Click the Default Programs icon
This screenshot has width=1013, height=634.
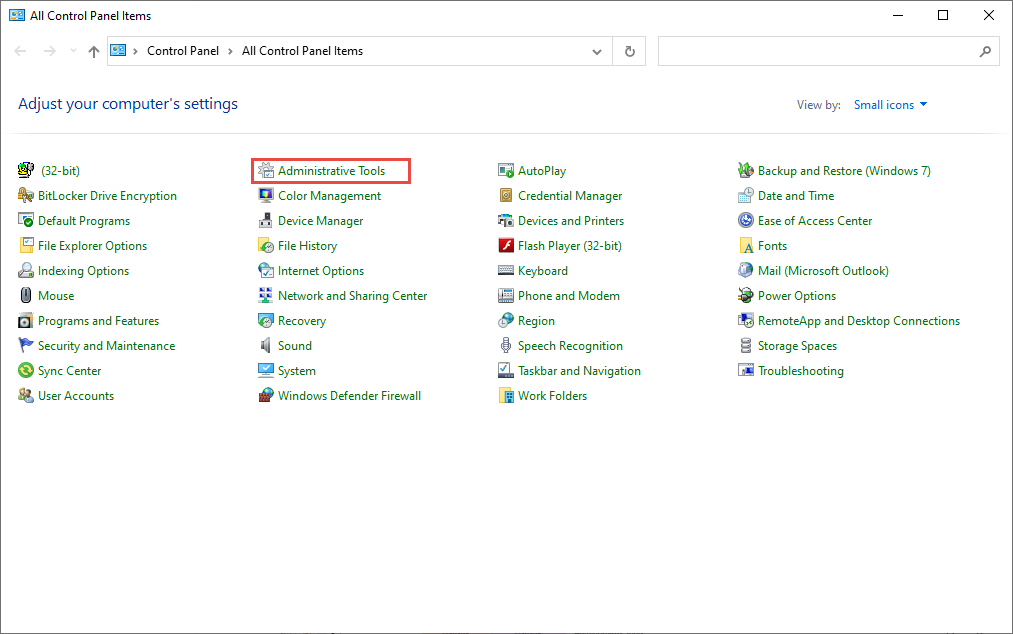pos(26,221)
